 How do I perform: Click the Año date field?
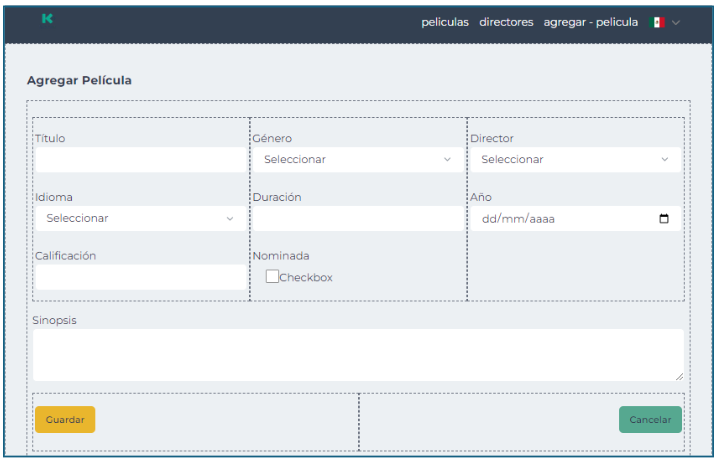tap(560, 219)
